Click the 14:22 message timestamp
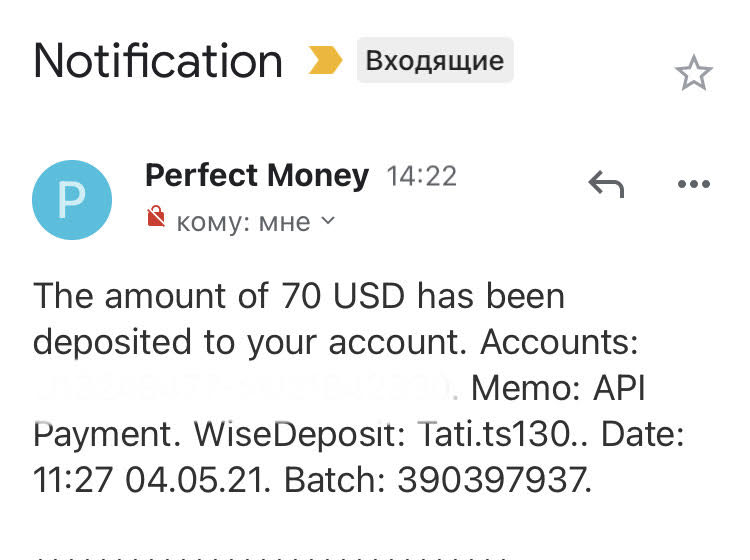The image size is (750, 560). pos(421,177)
